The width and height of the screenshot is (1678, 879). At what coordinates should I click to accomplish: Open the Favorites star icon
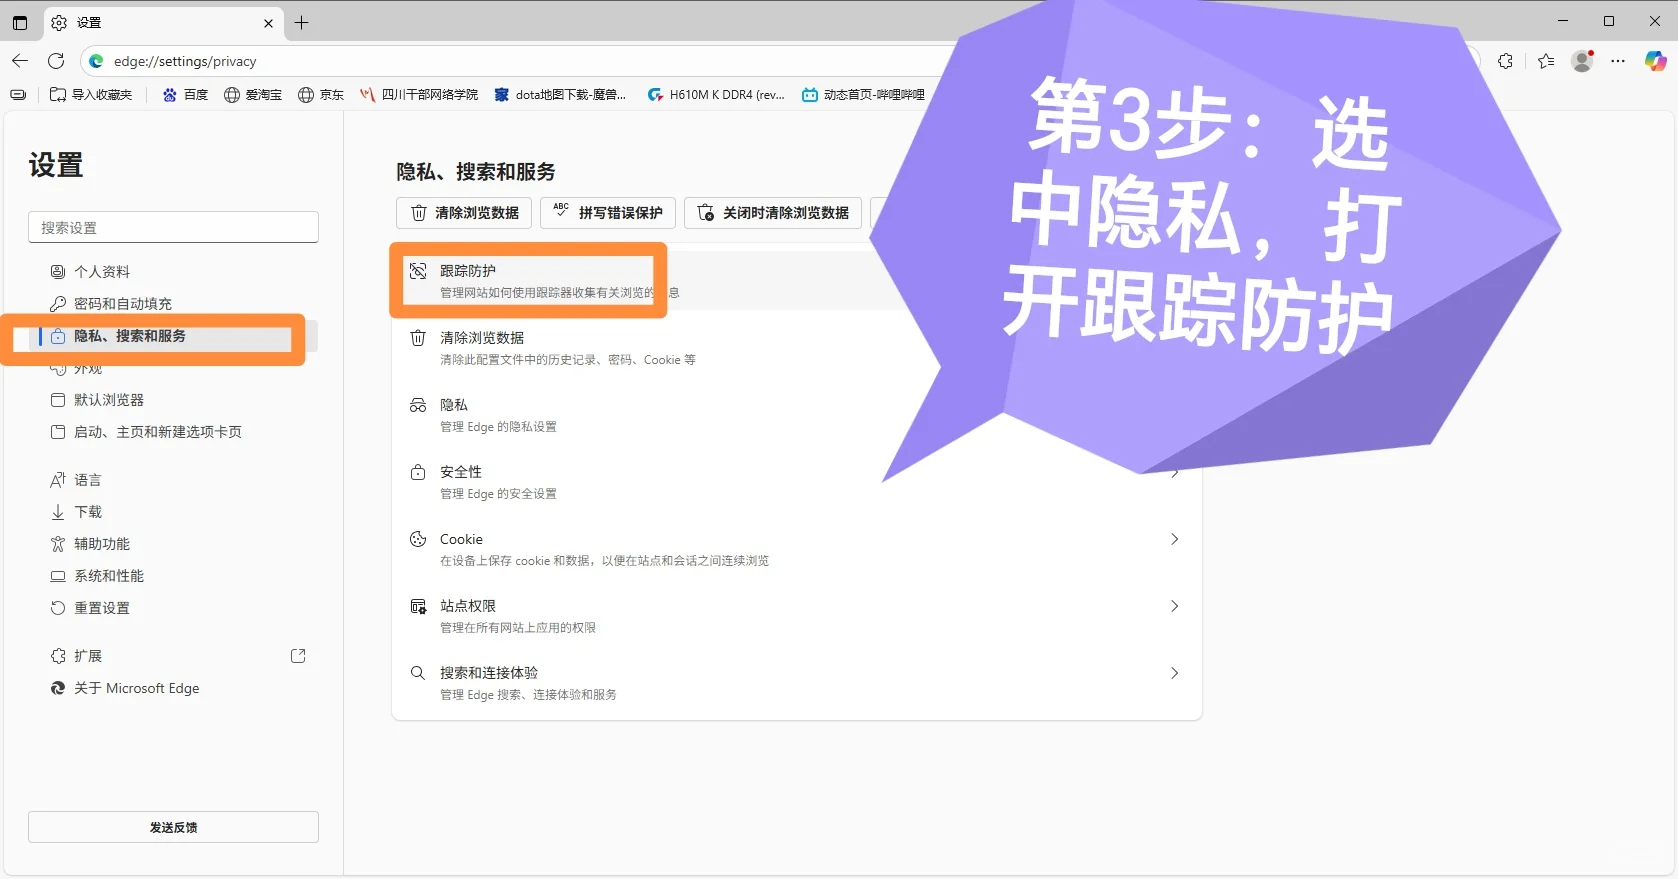(1546, 61)
